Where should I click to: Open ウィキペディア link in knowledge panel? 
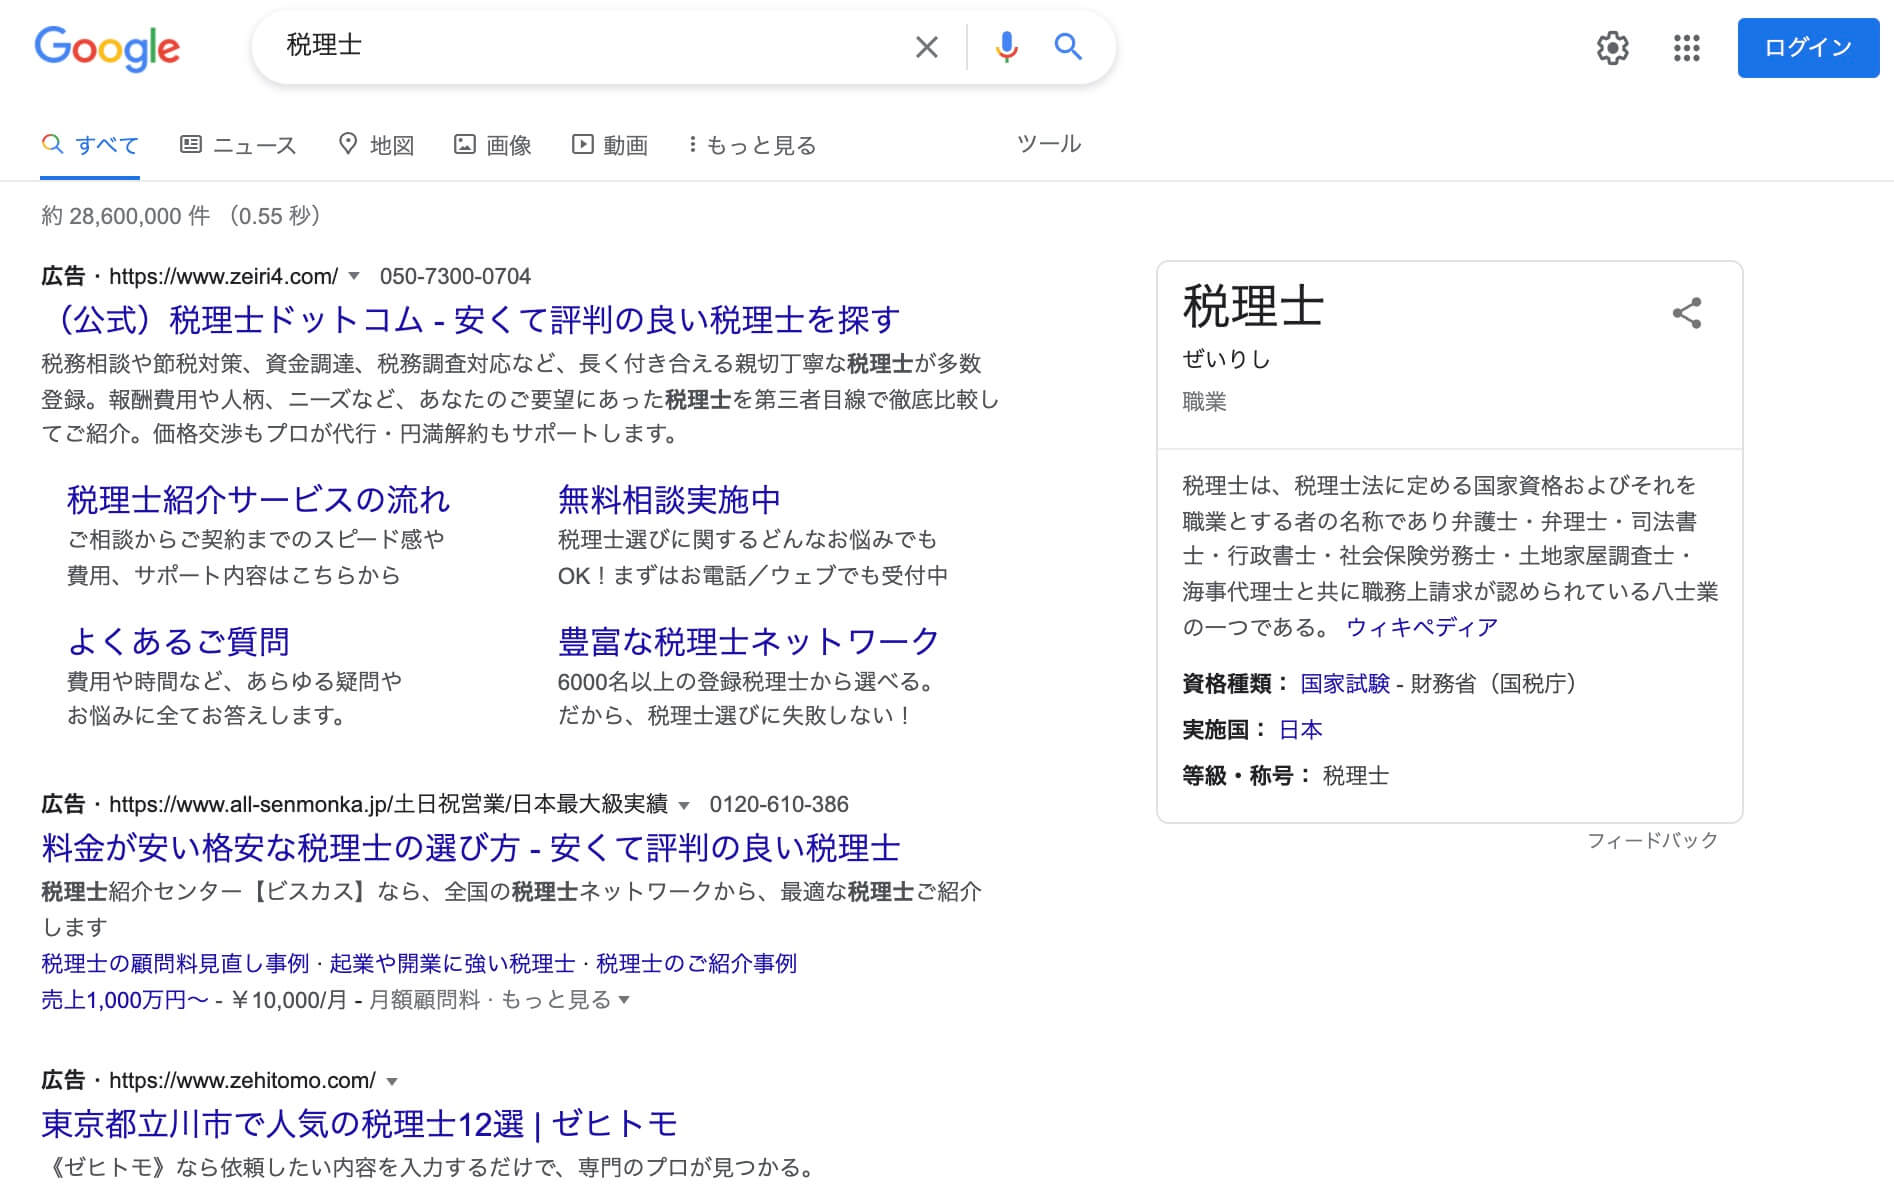[x=1421, y=628]
